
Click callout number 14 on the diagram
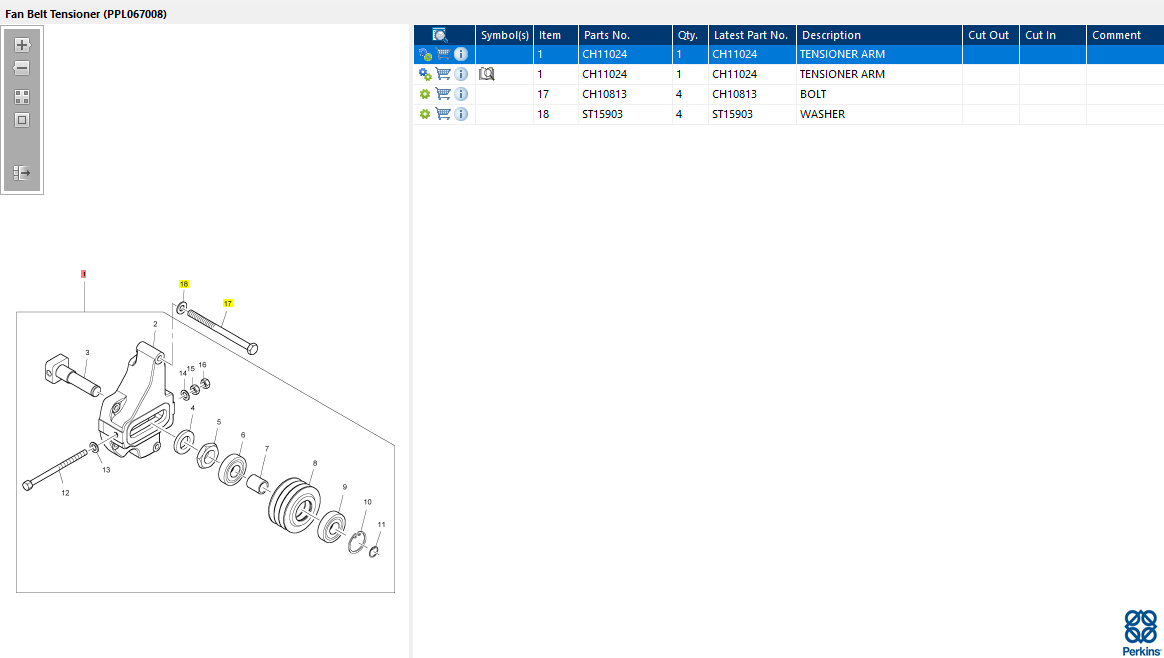click(x=183, y=374)
